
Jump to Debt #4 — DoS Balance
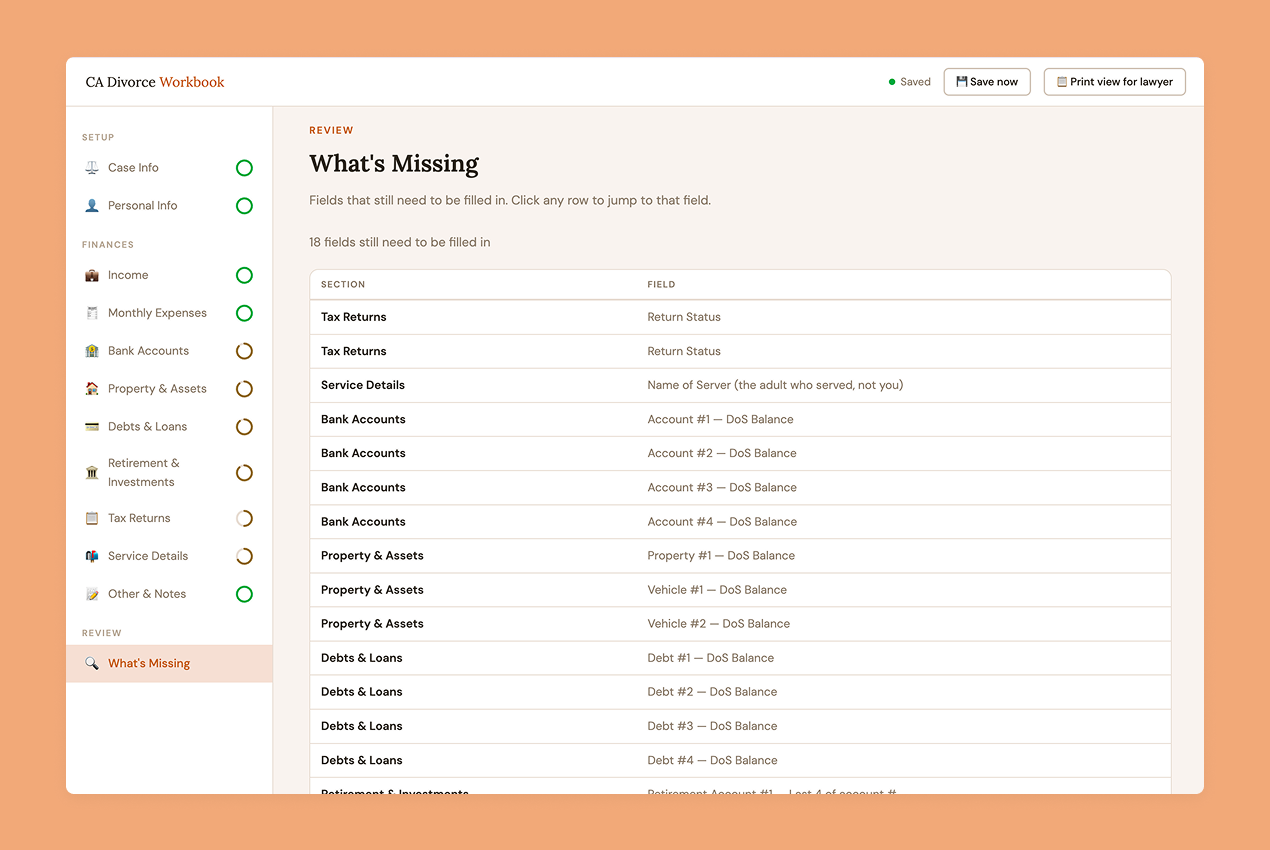[740, 760]
